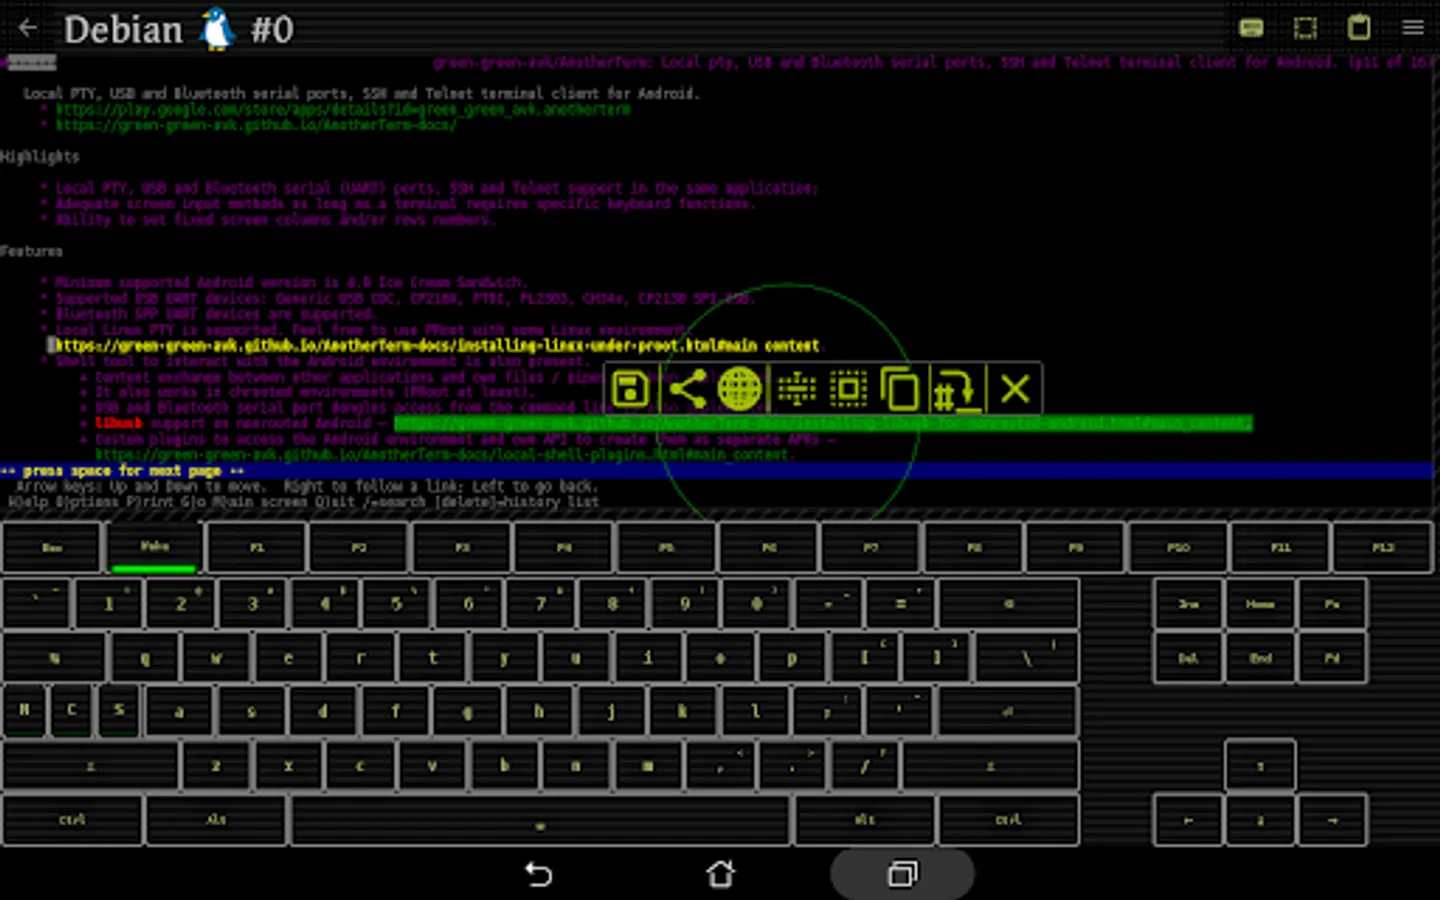
Task: Tap the Page Down key
Action: 1332,658
